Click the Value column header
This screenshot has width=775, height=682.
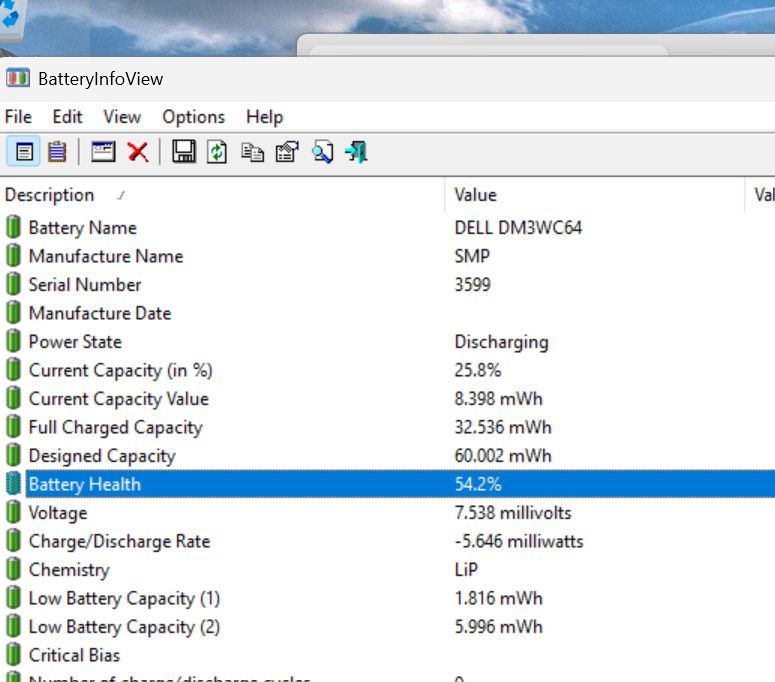coord(475,195)
